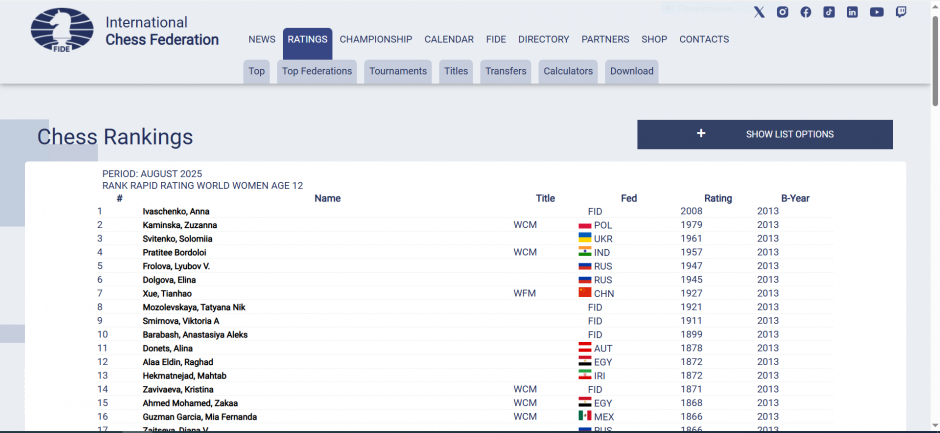The width and height of the screenshot is (940, 433).
Task: Click the Download sub-tab
Action: pyautogui.click(x=631, y=71)
